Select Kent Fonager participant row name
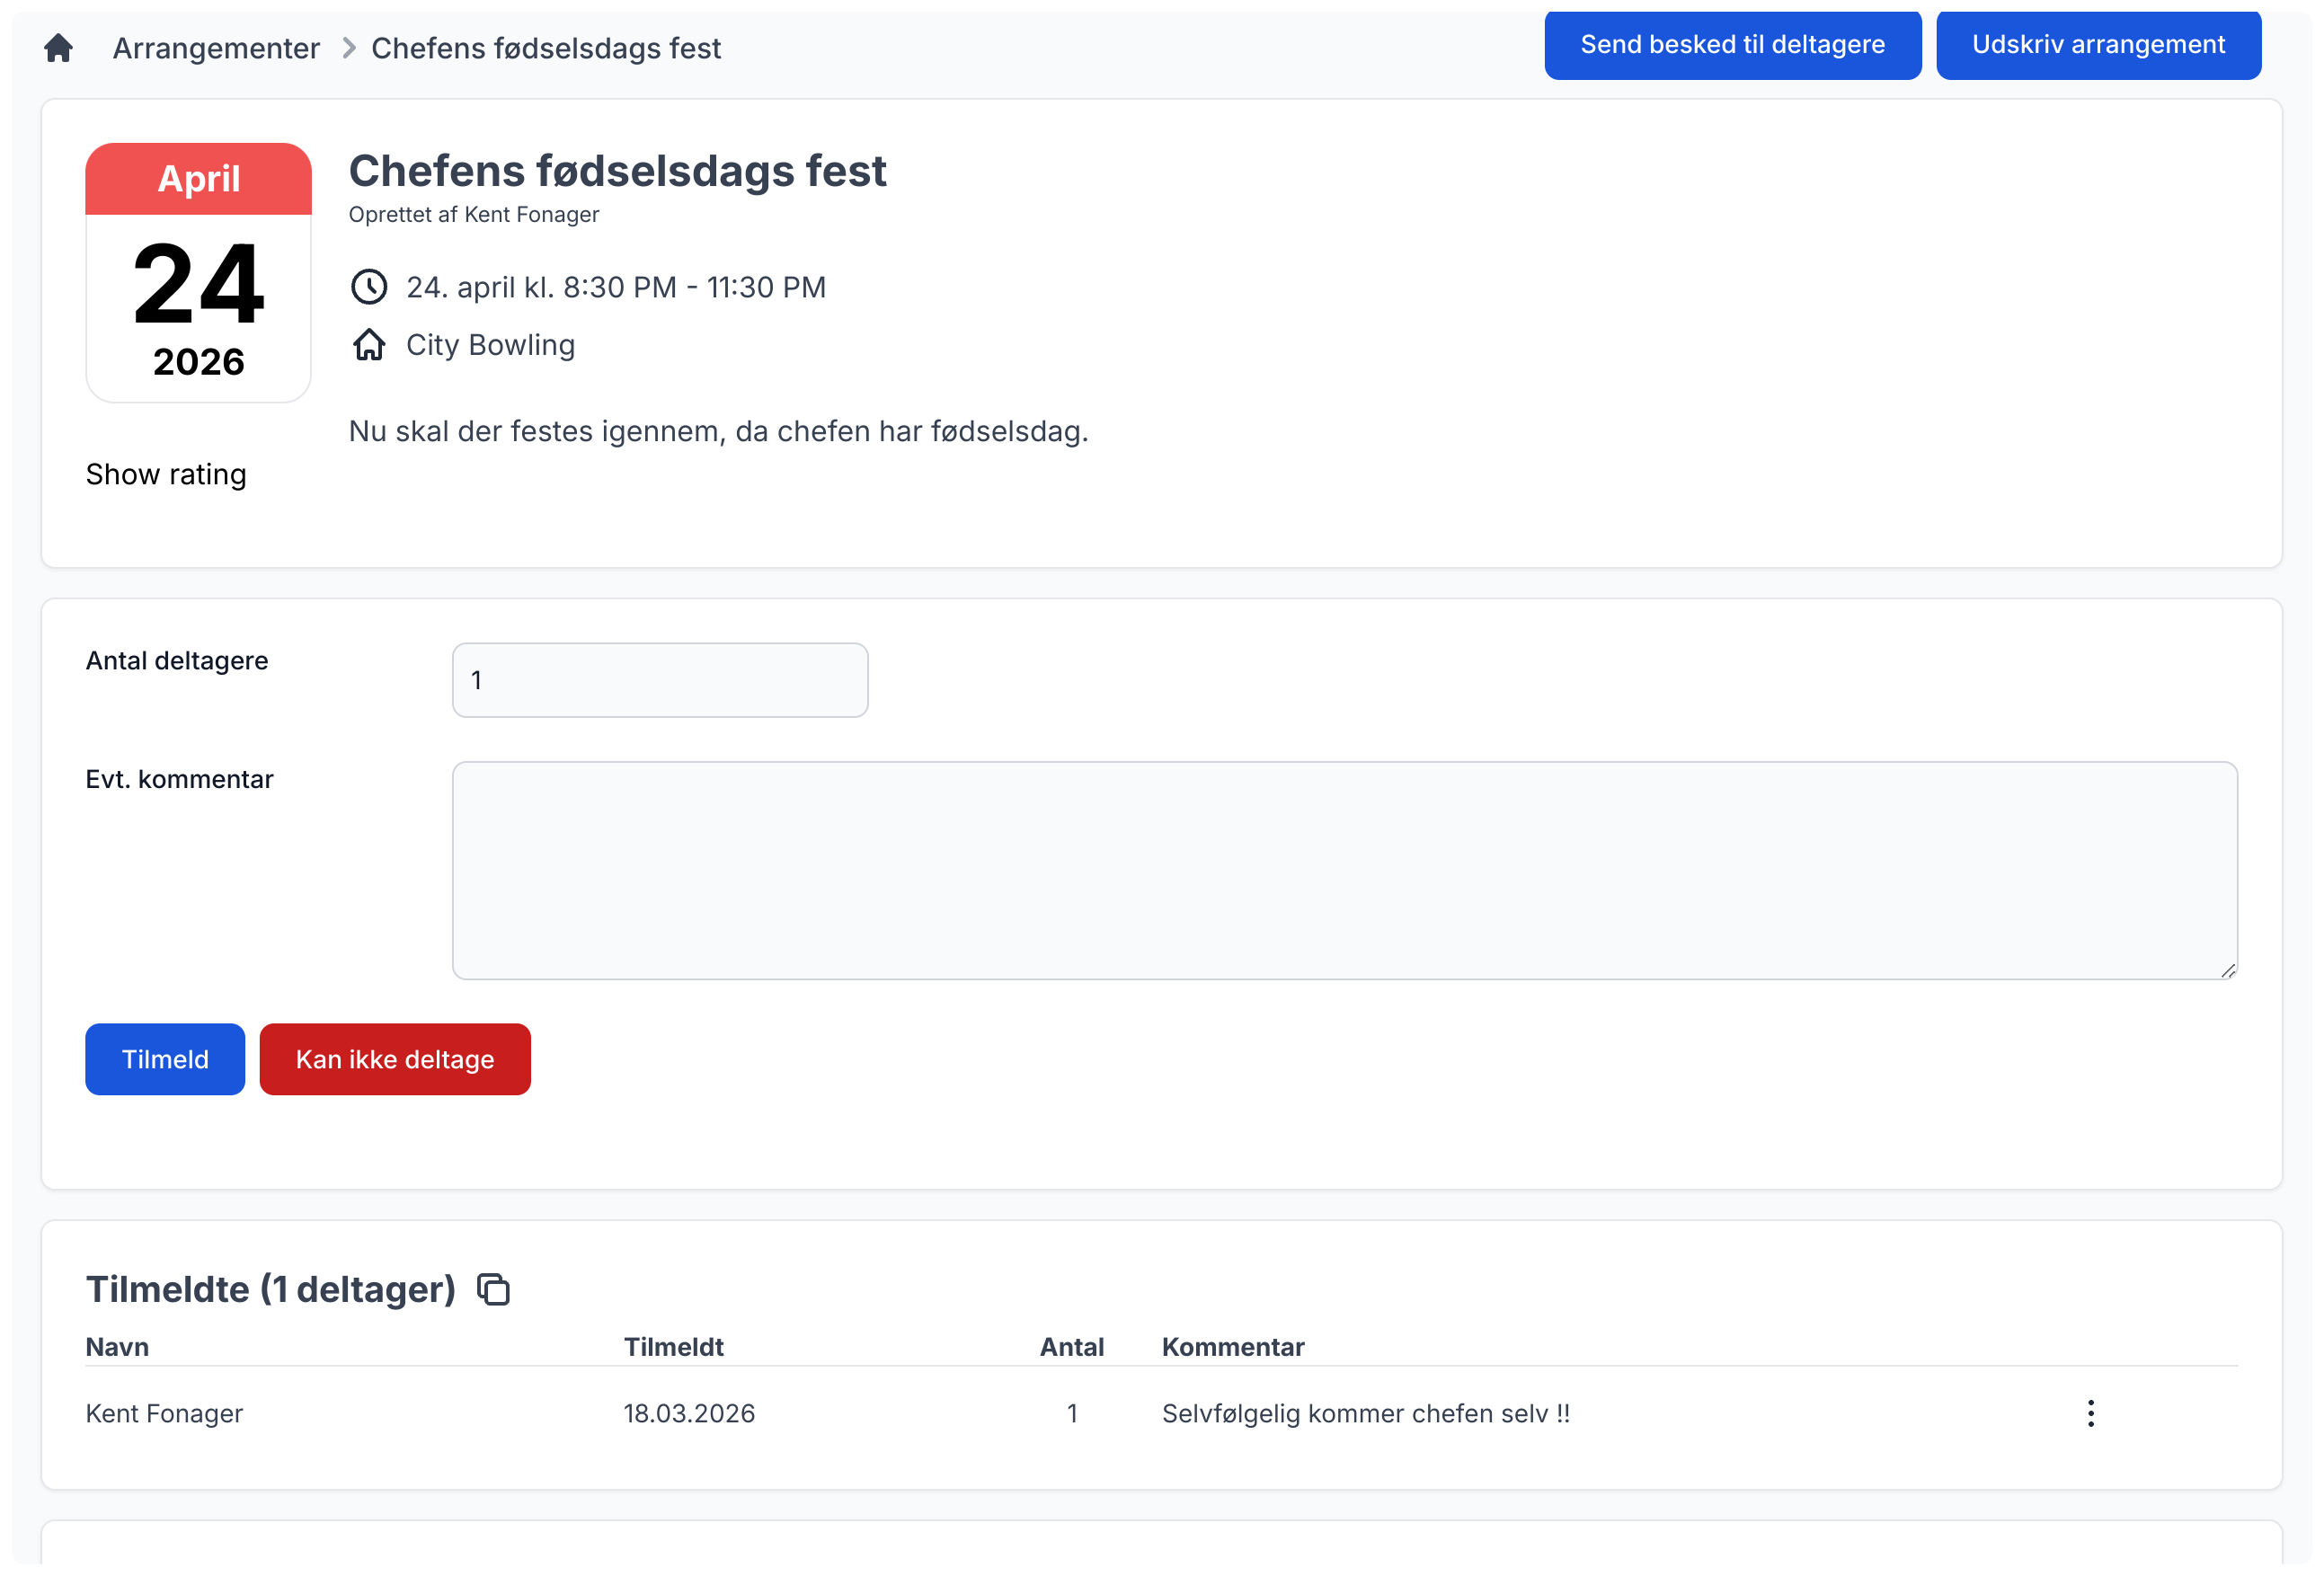2324x1576 pixels. 164,1413
